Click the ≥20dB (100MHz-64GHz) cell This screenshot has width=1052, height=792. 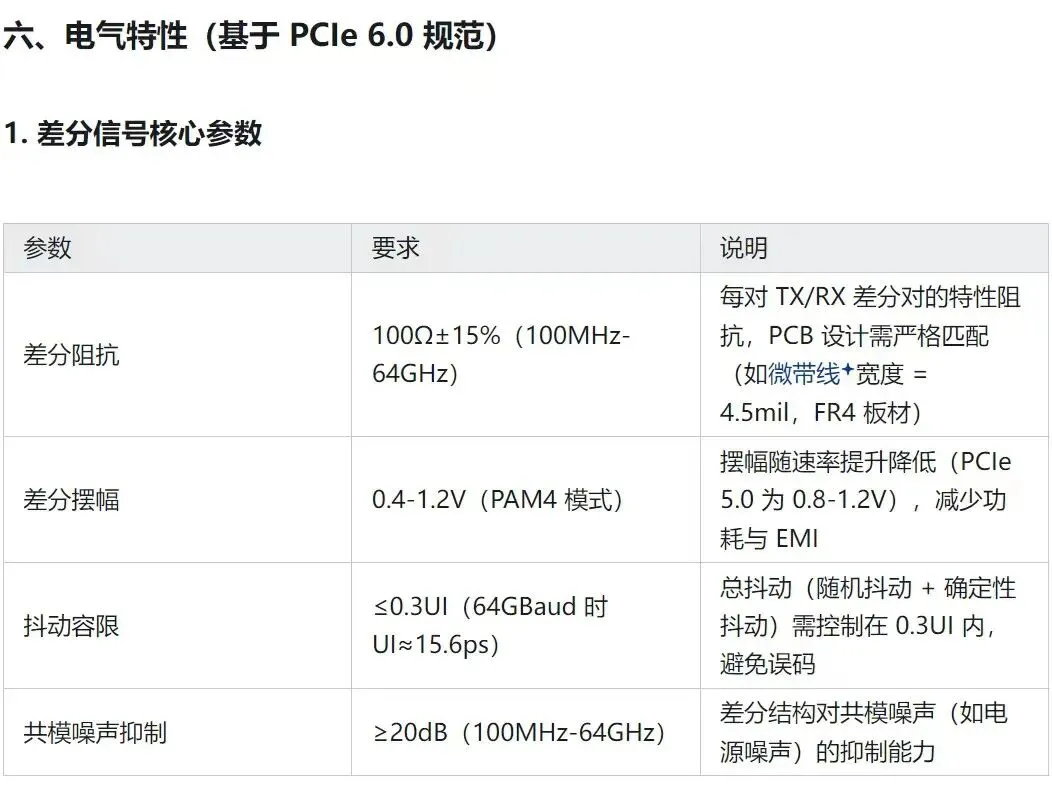pyautogui.click(x=519, y=732)
